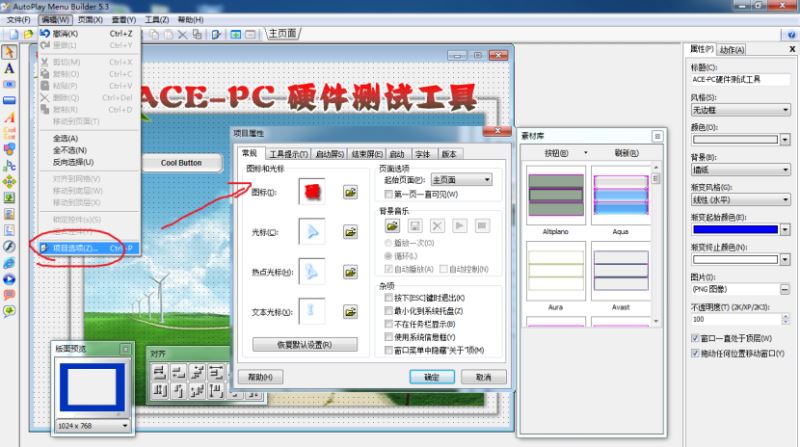Open the 页面(X) menu

[90, 19]
